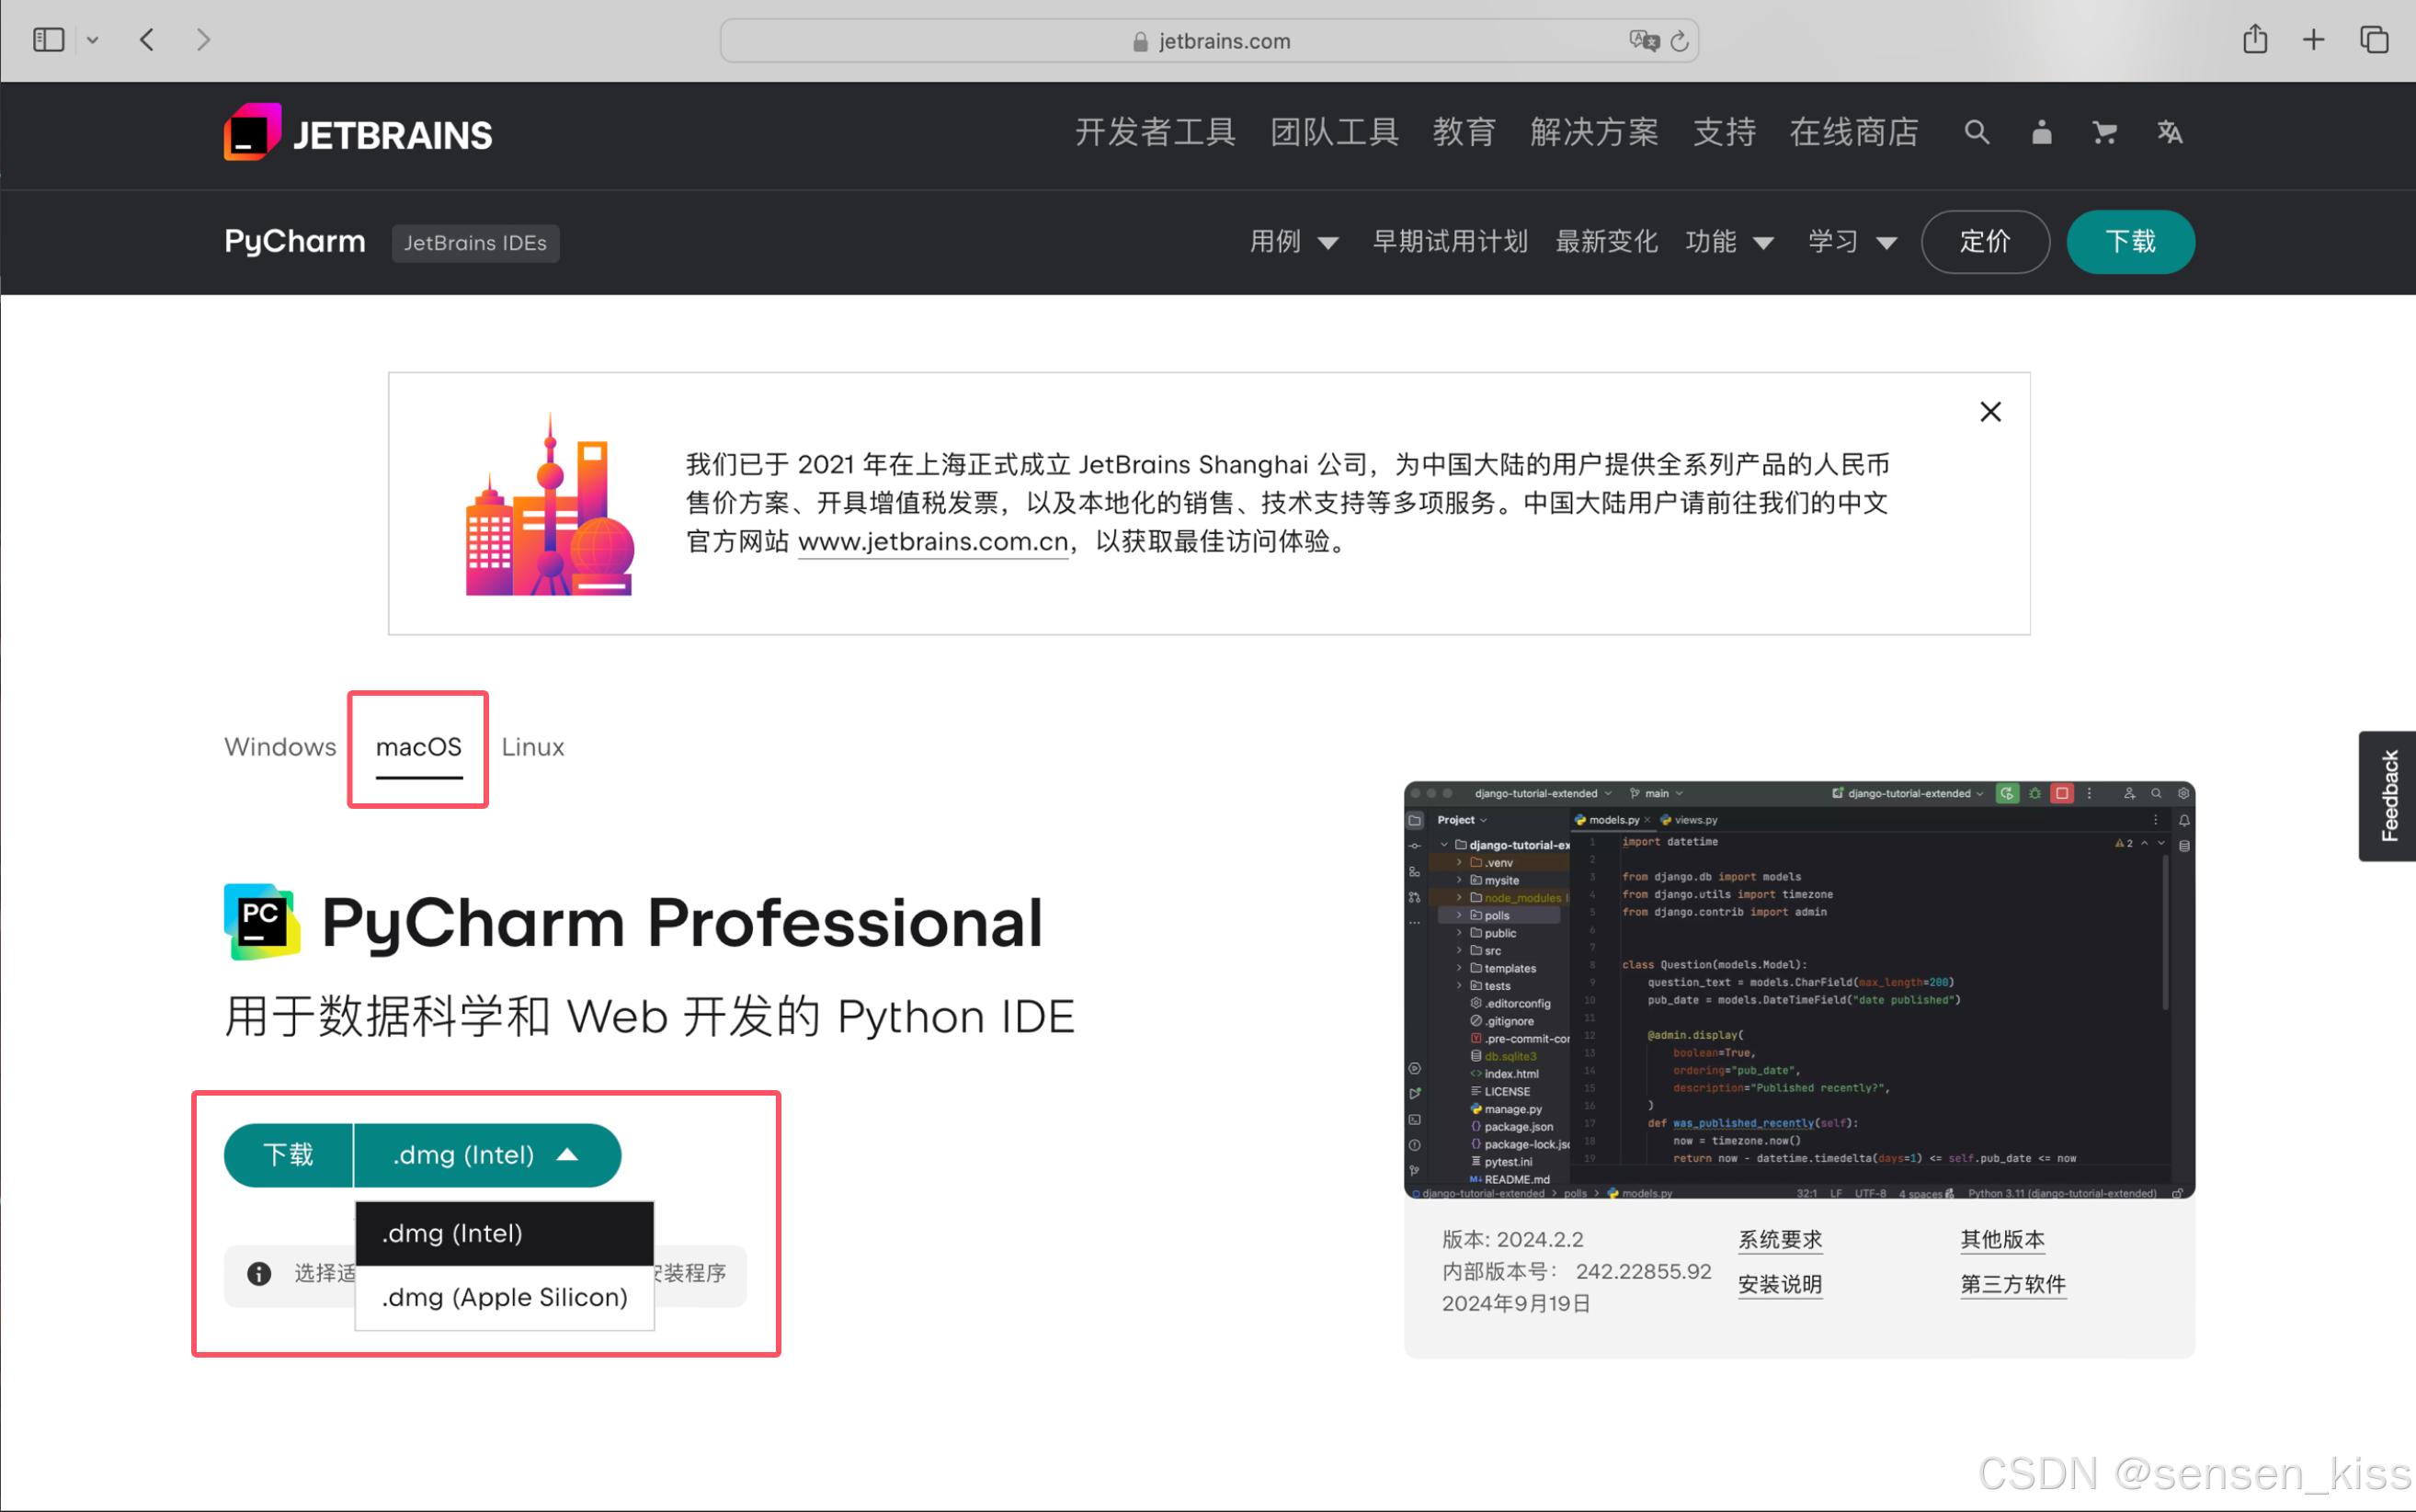Open the 在线商店 menu

pyautogui.click(x=1854, y=132)
